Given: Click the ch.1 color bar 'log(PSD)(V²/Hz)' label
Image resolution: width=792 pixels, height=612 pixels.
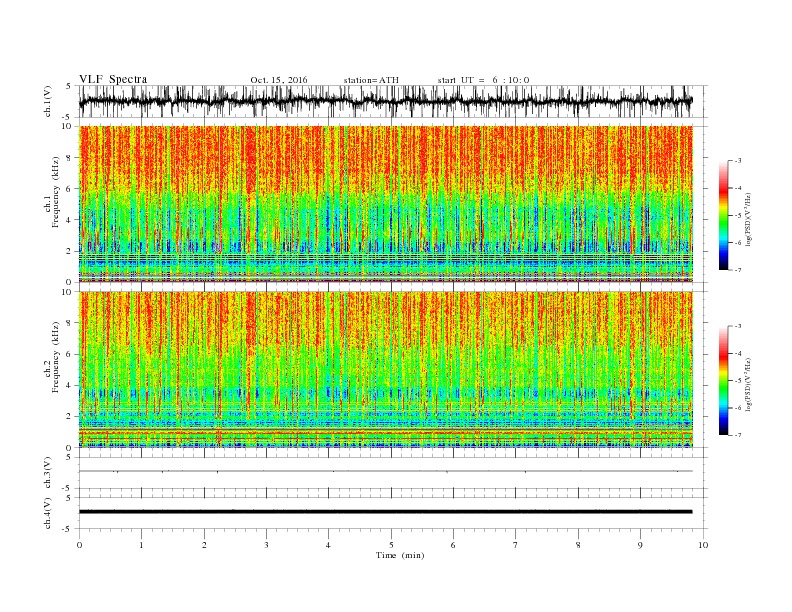Looking at the screenshot, I should 748,219.
